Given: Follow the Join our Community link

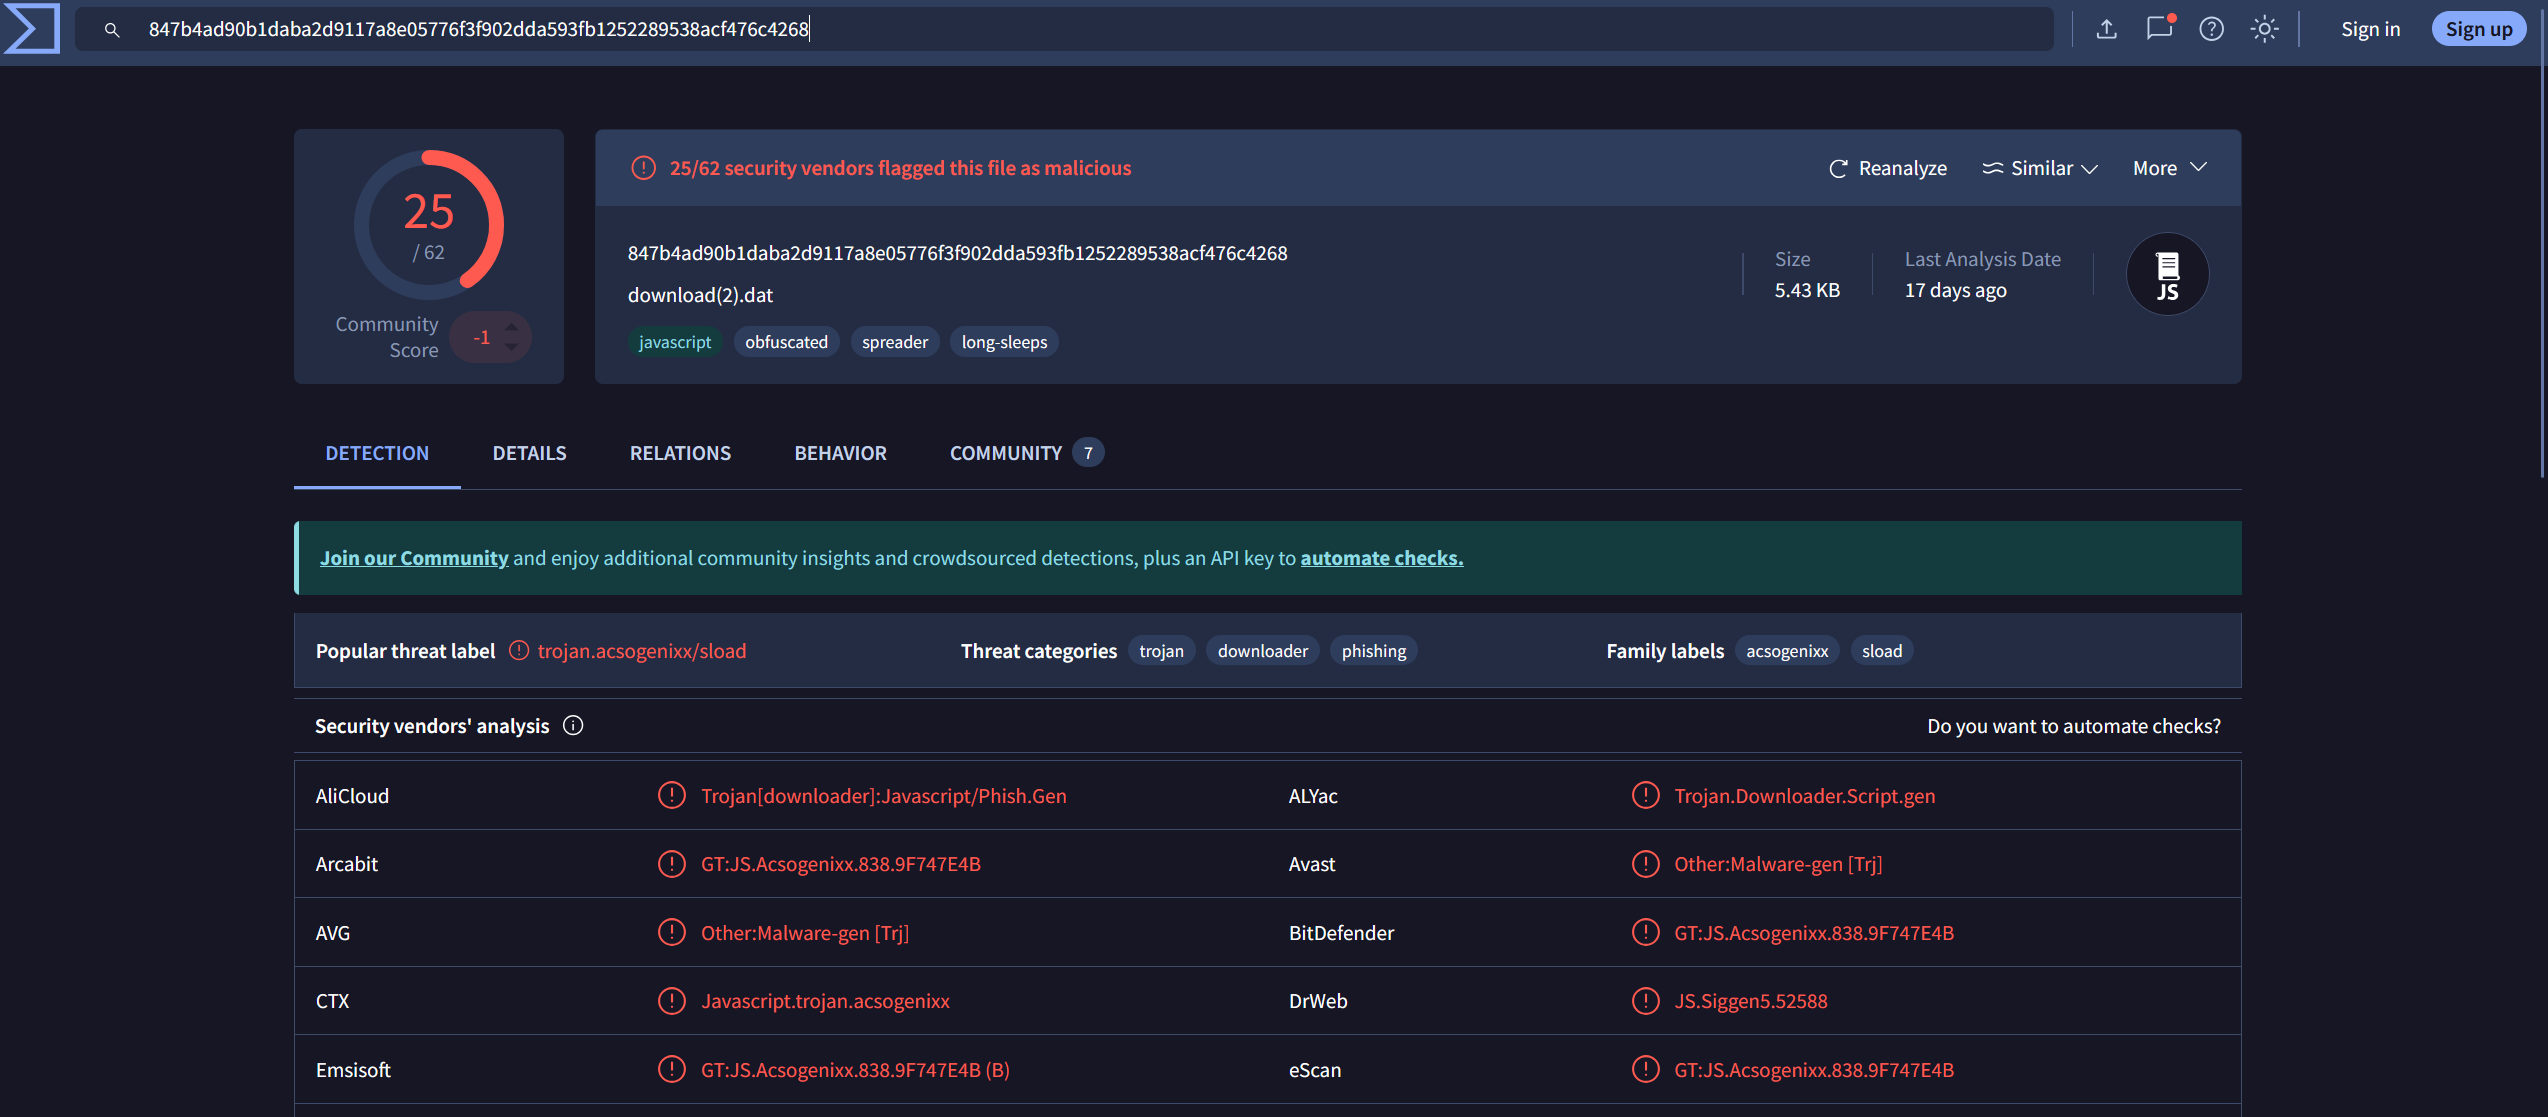Looking at the screenshot, I should pyautogui.click(x=413, y=557).
